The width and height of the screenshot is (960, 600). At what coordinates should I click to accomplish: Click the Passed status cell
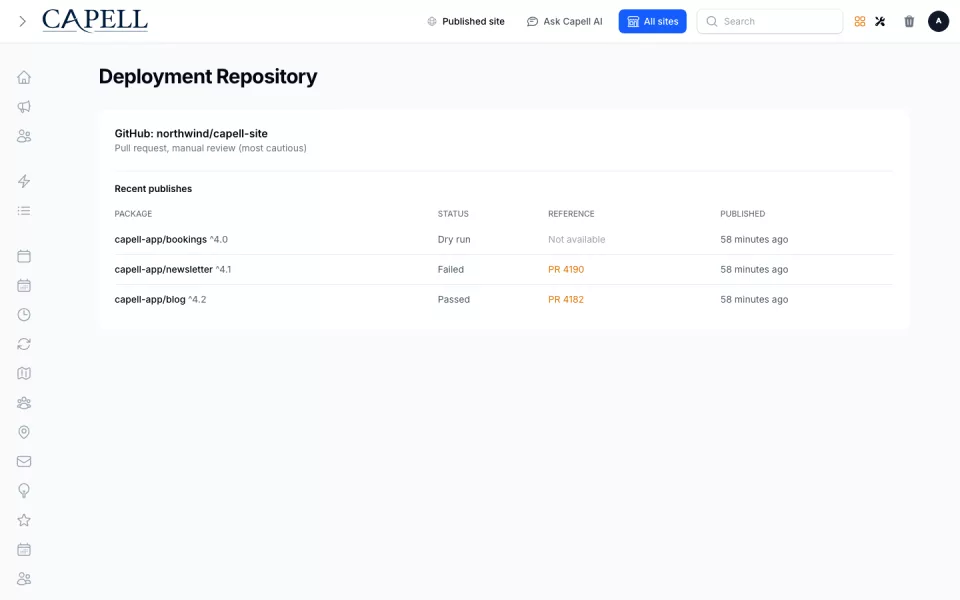point(454,299)
